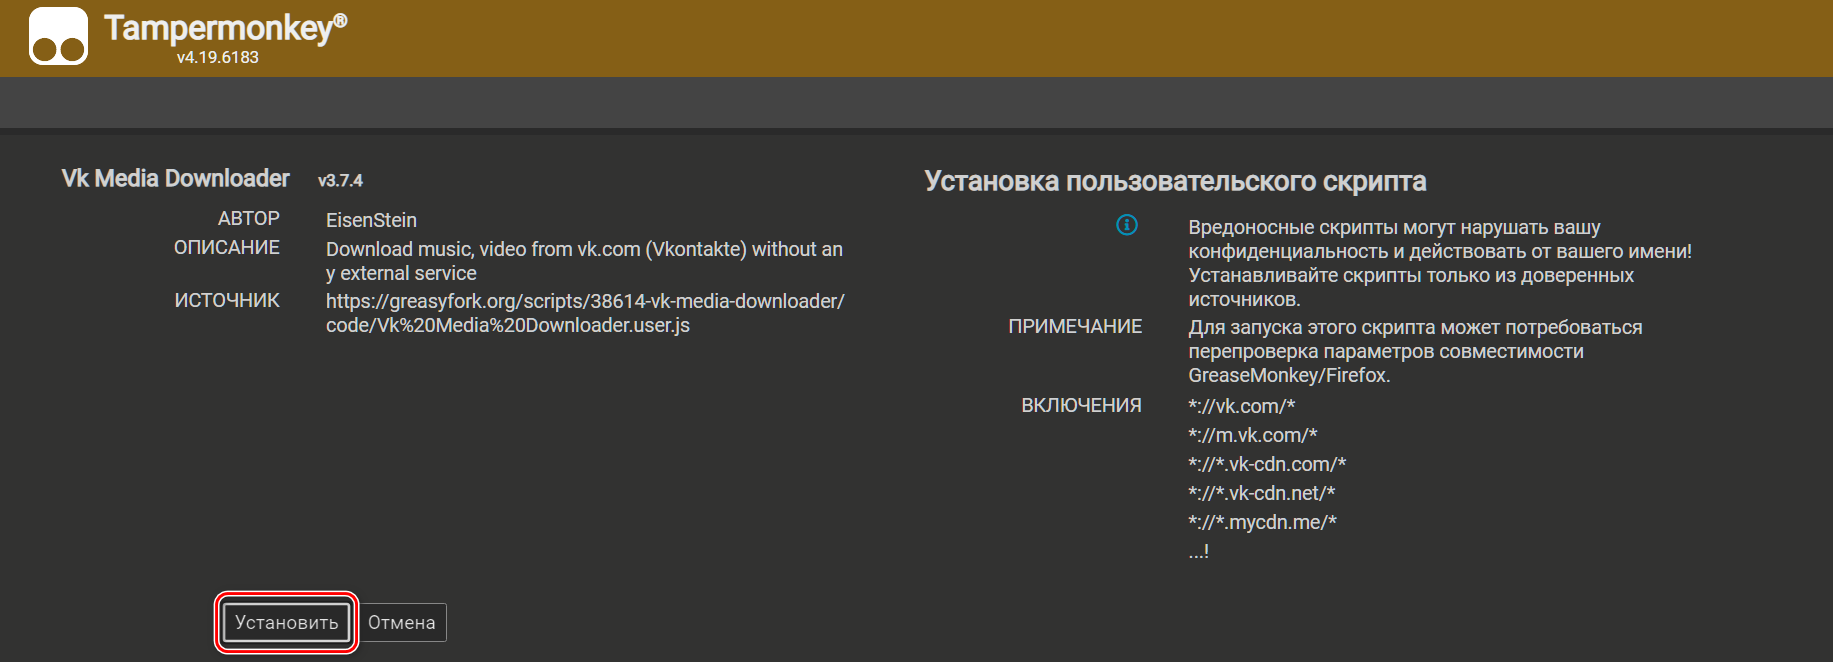The width and height of the screenshot is (1833, 662).
Task: Expand the truncated includes list "...!"
Action: (1199, 551)
